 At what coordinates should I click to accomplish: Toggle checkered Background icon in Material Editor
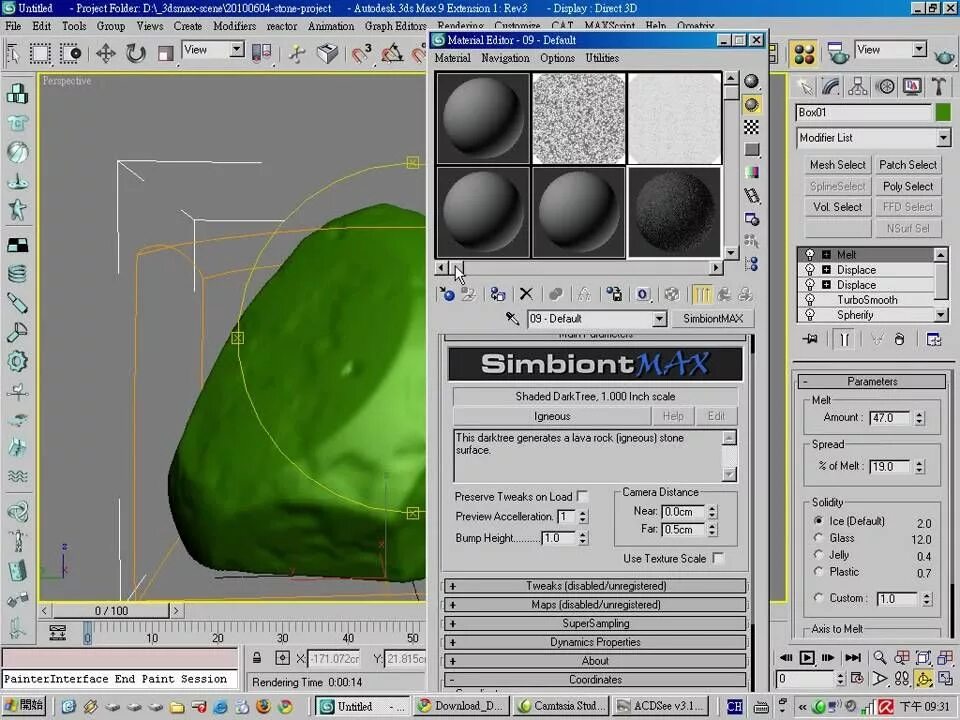click(x=751, y=127)
